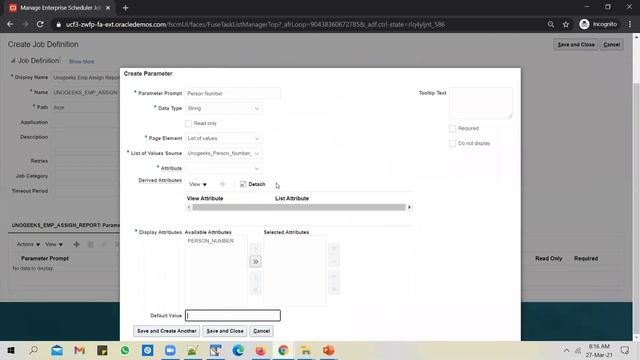Move all attributes with double-arrow button
Image resolution: width=640 pixels, height=360 pixels.
click(256, 262)
